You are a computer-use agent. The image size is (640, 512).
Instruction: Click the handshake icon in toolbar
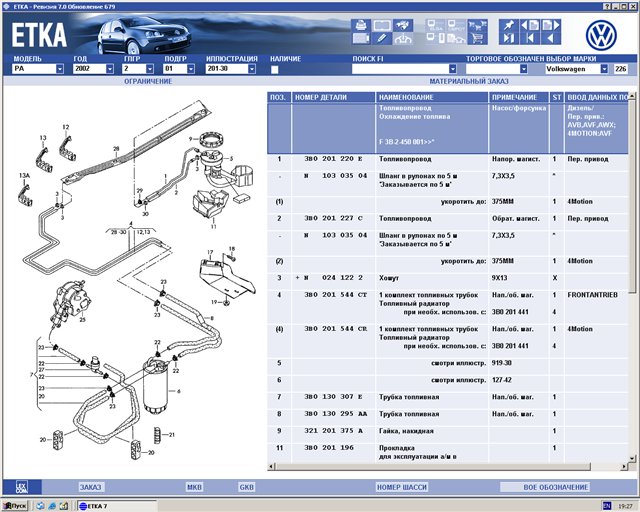pyautogui.click(x=403, y=25)
